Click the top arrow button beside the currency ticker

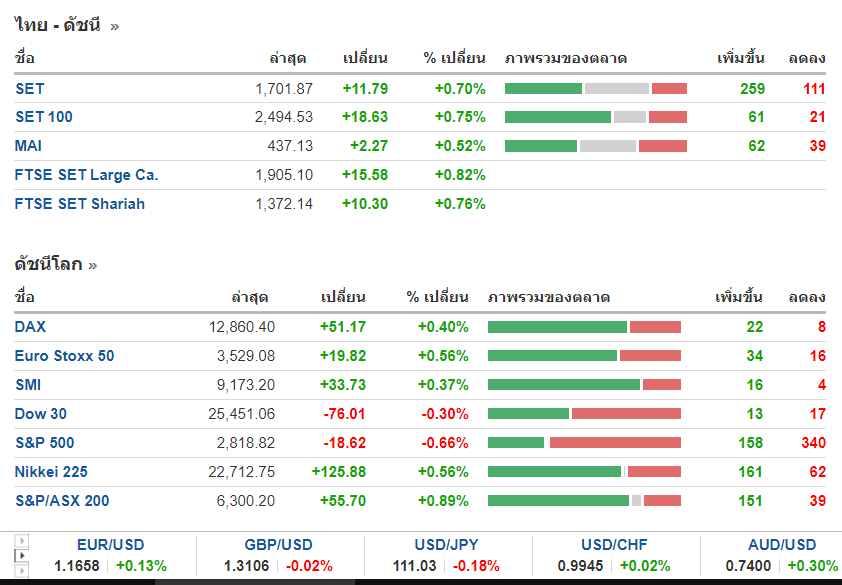click(21, 541)
